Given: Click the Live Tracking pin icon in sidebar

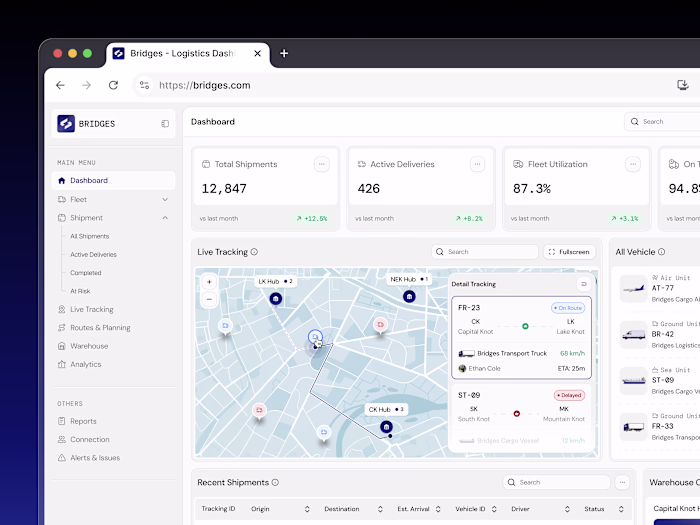Looking at the screenshot, I should click(62, 309).
